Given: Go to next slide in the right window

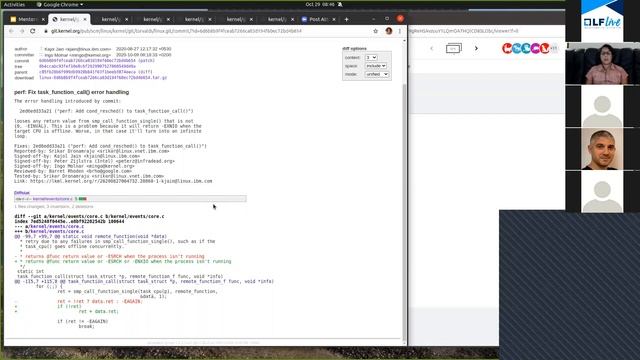Looking at the screenshot, I should tap(476, 48).
